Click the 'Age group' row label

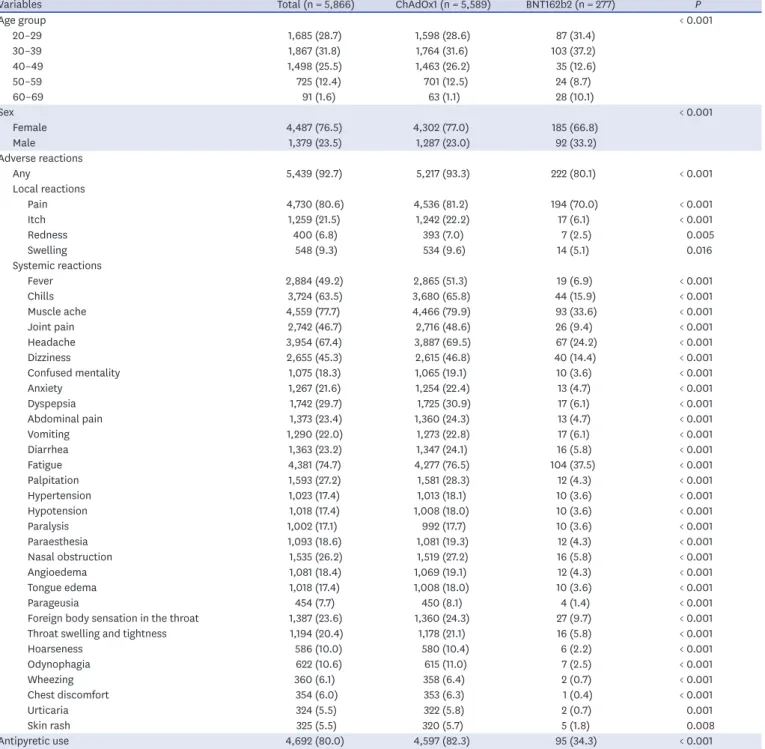(x=22, y=20)
